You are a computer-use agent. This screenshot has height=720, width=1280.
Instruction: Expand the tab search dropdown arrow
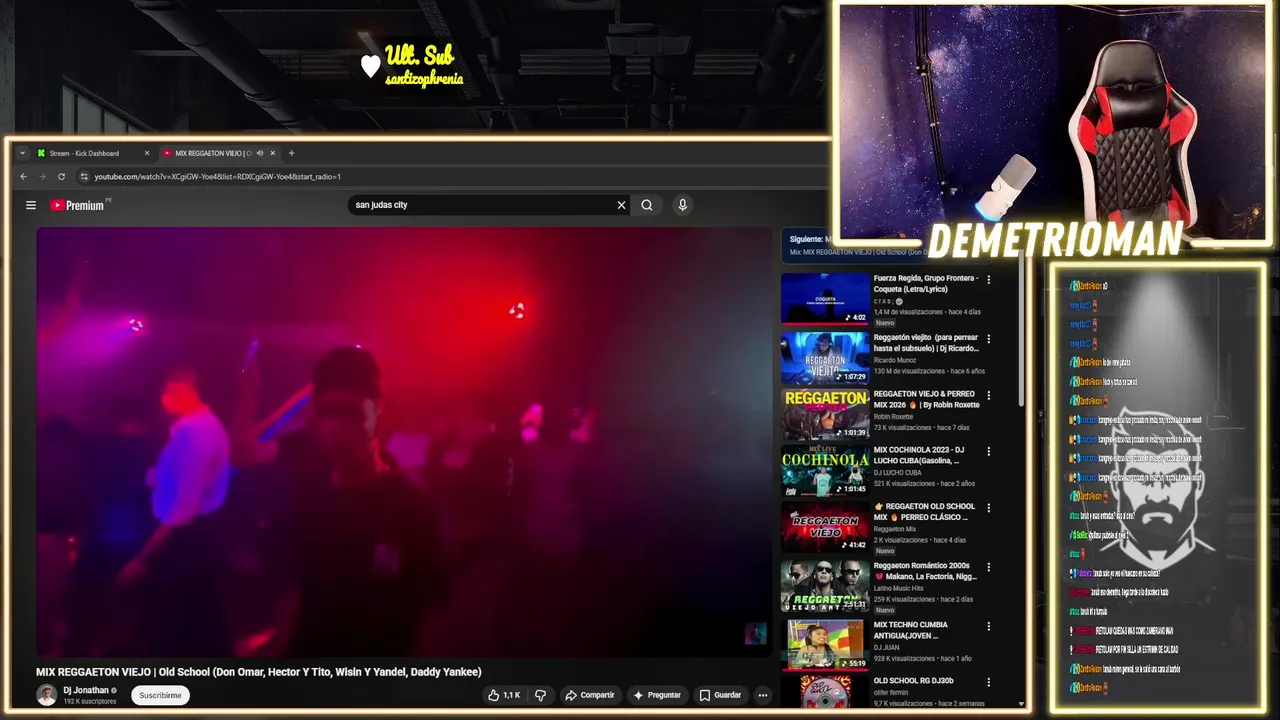[x=23, y=153]
